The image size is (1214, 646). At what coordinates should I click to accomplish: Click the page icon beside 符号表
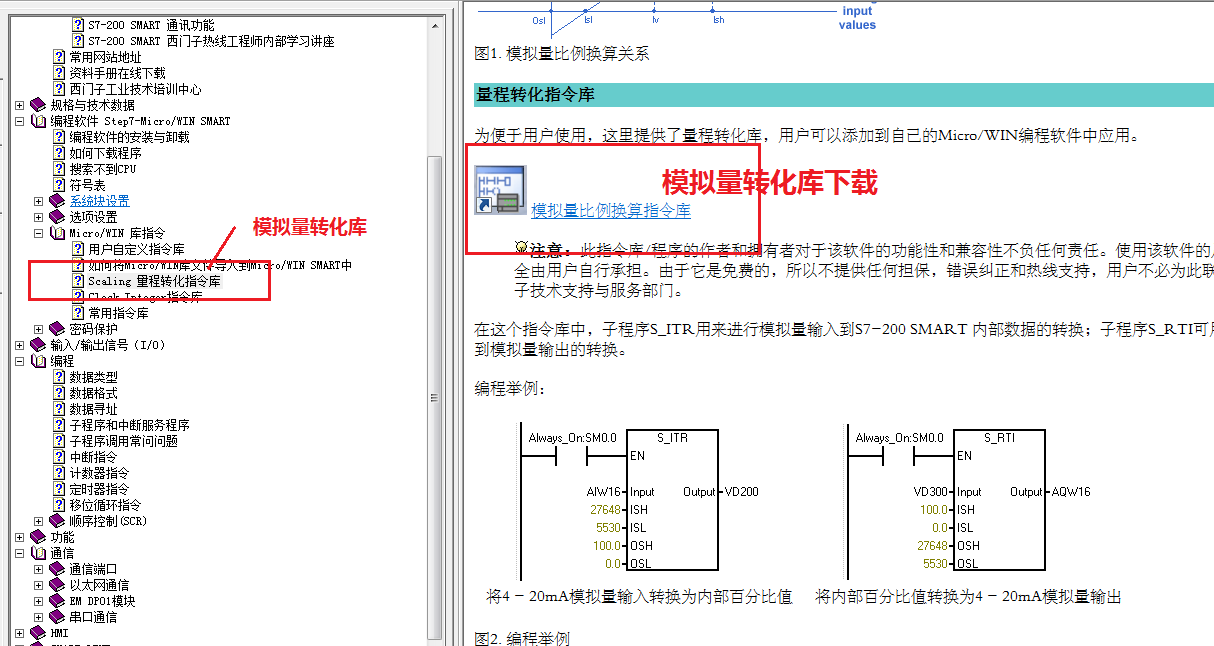click(x=59, y=185)
